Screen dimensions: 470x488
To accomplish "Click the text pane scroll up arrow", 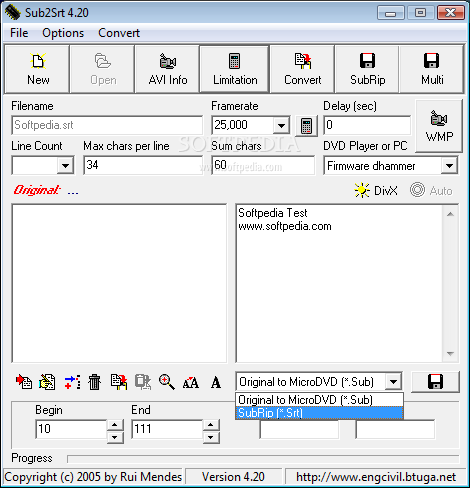I will coord(450,214).
